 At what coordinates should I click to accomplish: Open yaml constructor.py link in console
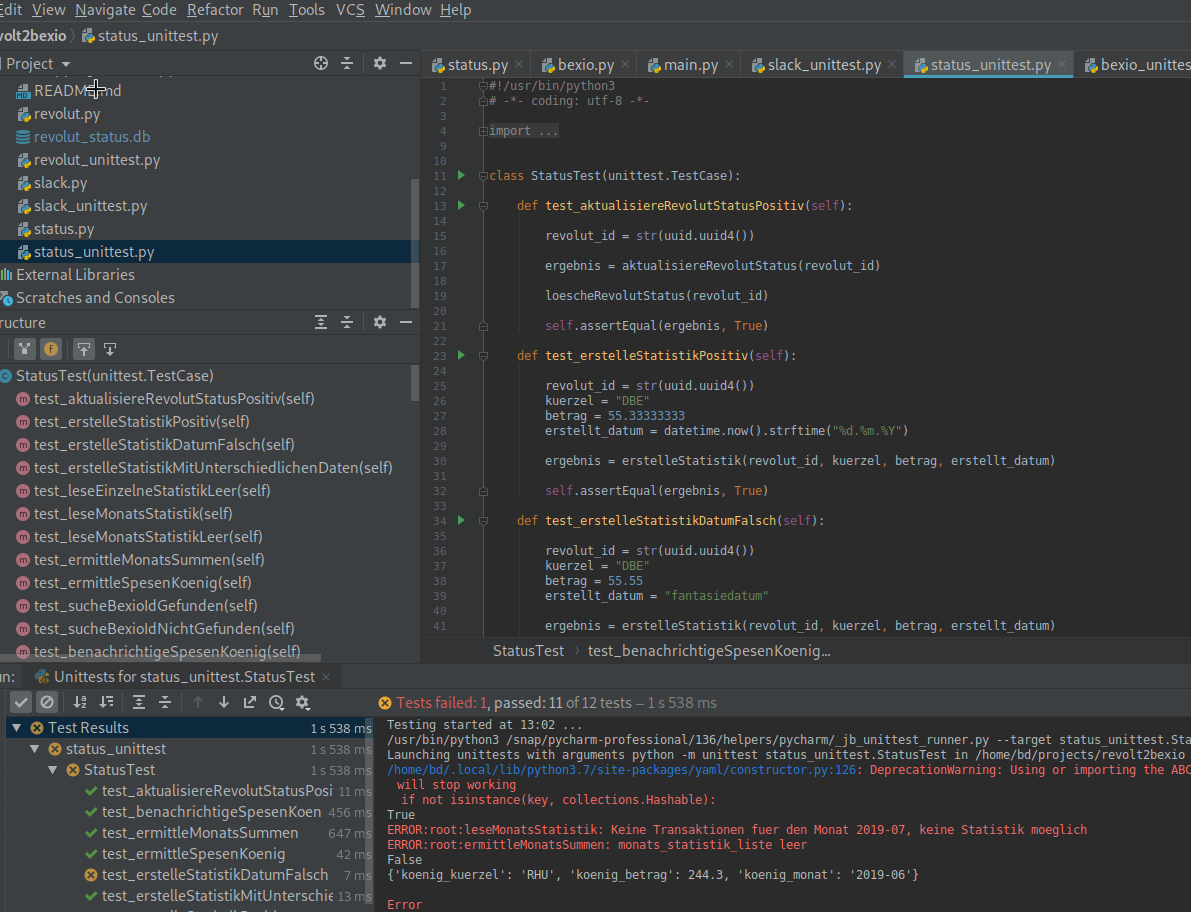click(x=621, y=770)
